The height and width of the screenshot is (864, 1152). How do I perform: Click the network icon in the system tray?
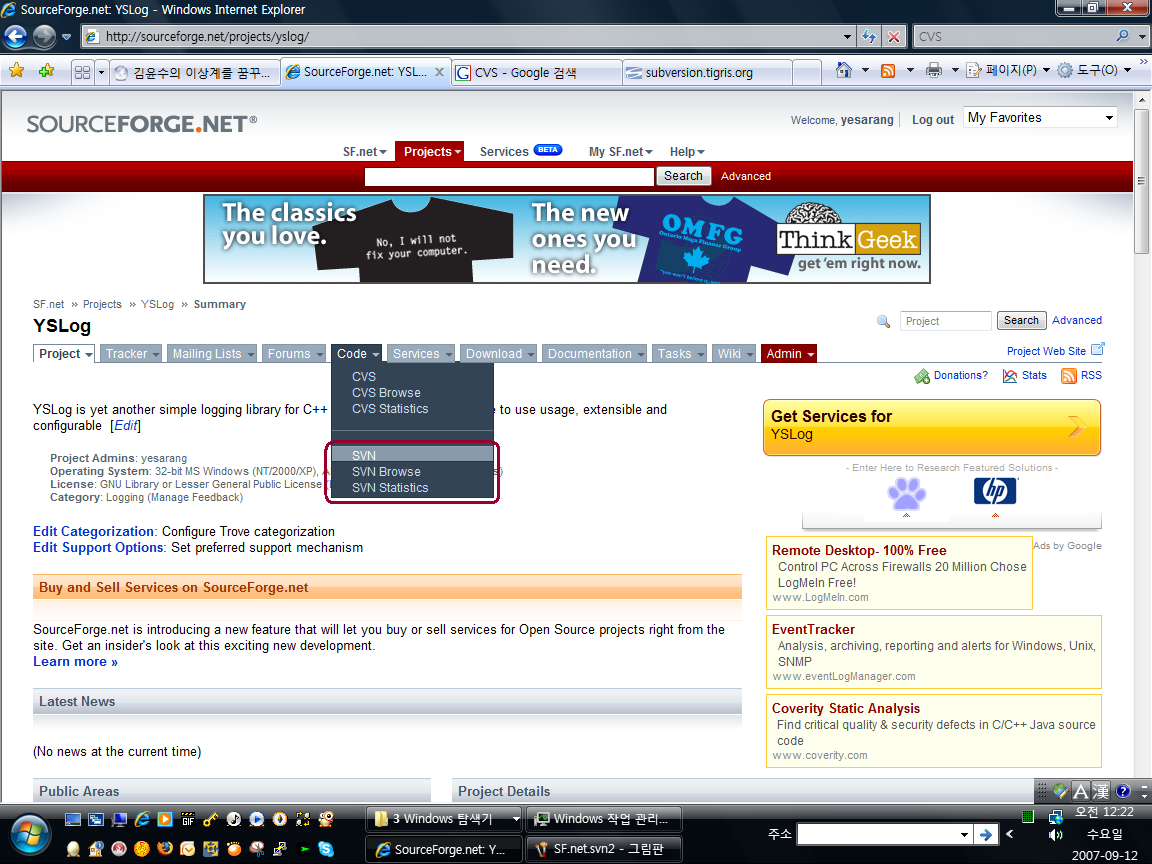coord(1055,816)
